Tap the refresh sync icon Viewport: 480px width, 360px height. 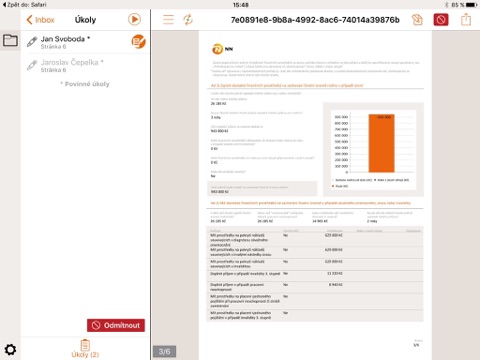coord(188,20)
